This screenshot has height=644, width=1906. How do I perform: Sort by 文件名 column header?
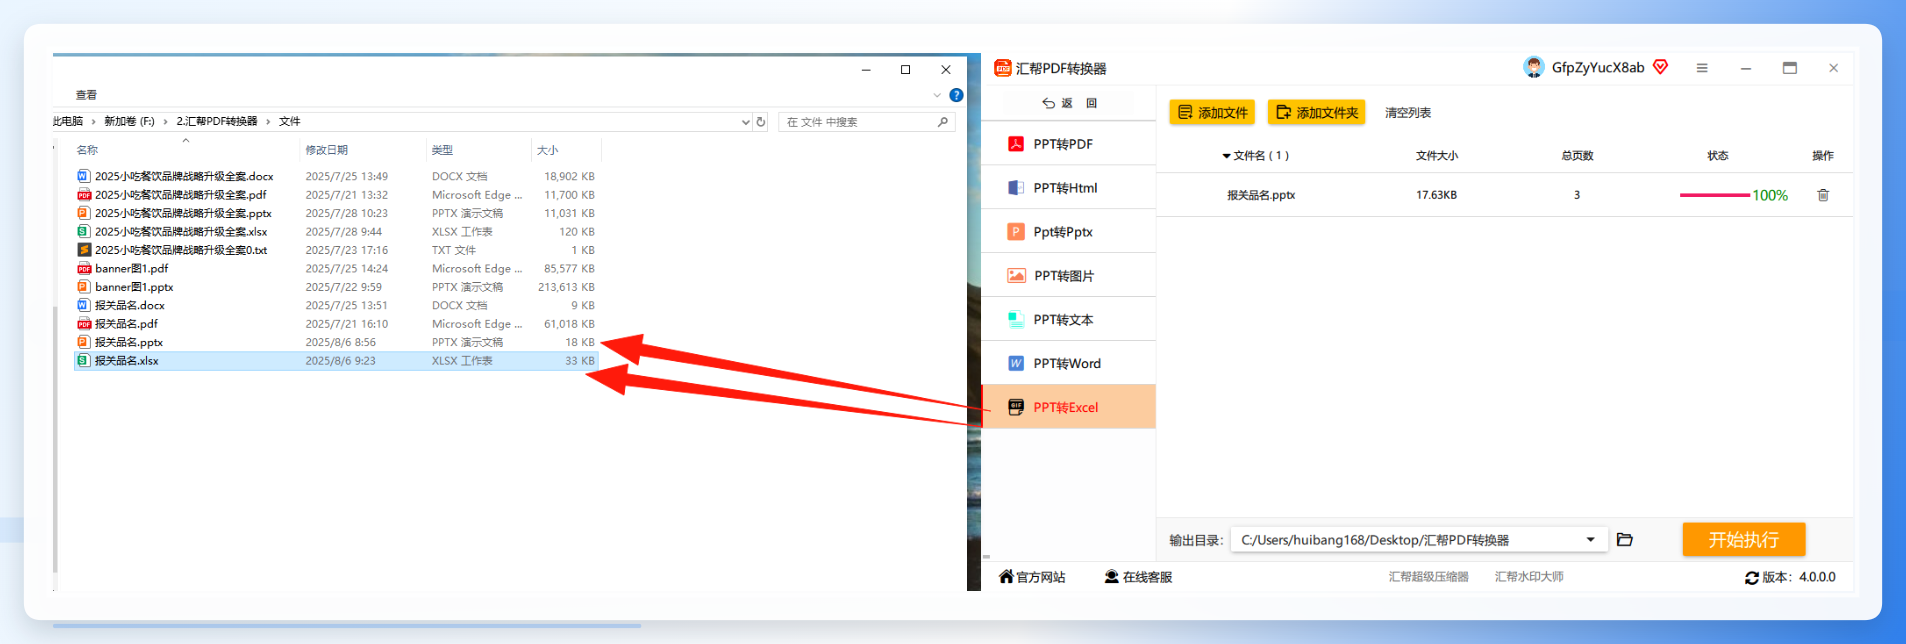click(x=1256, y=155)
